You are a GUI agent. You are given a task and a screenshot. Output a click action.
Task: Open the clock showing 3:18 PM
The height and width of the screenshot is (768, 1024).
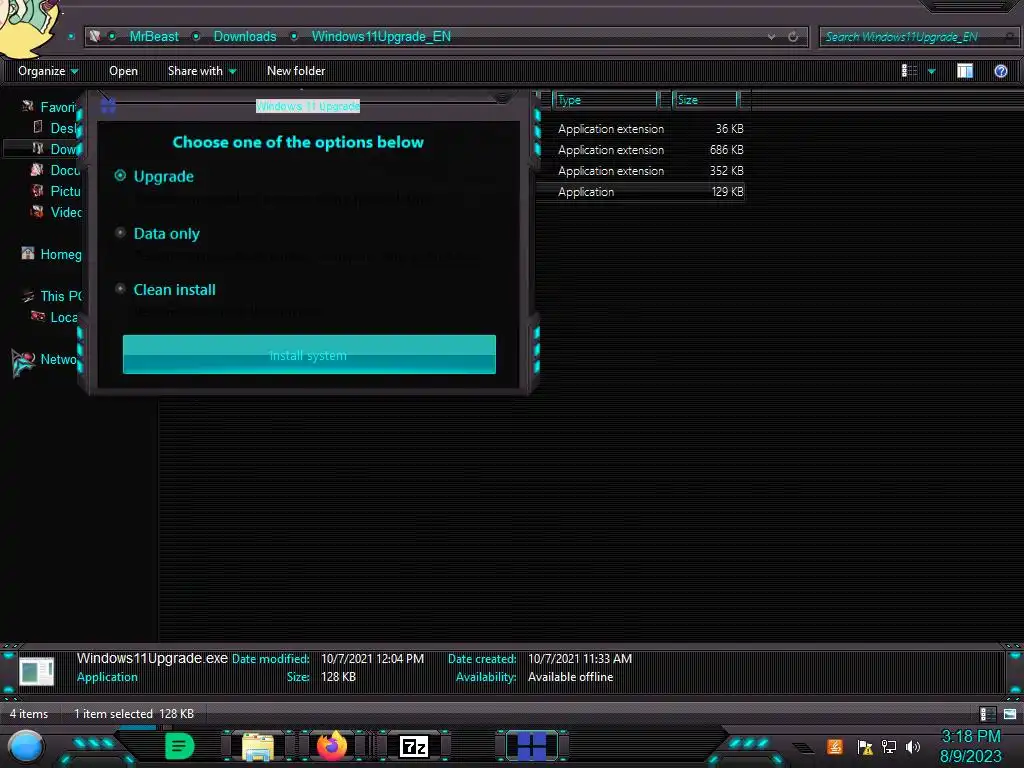coord(970,737)
